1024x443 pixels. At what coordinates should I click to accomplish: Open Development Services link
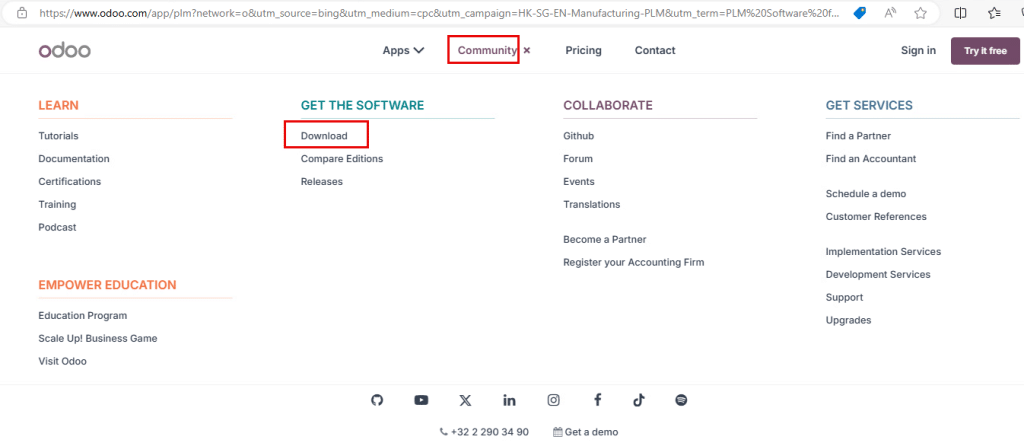pos(878,274)
